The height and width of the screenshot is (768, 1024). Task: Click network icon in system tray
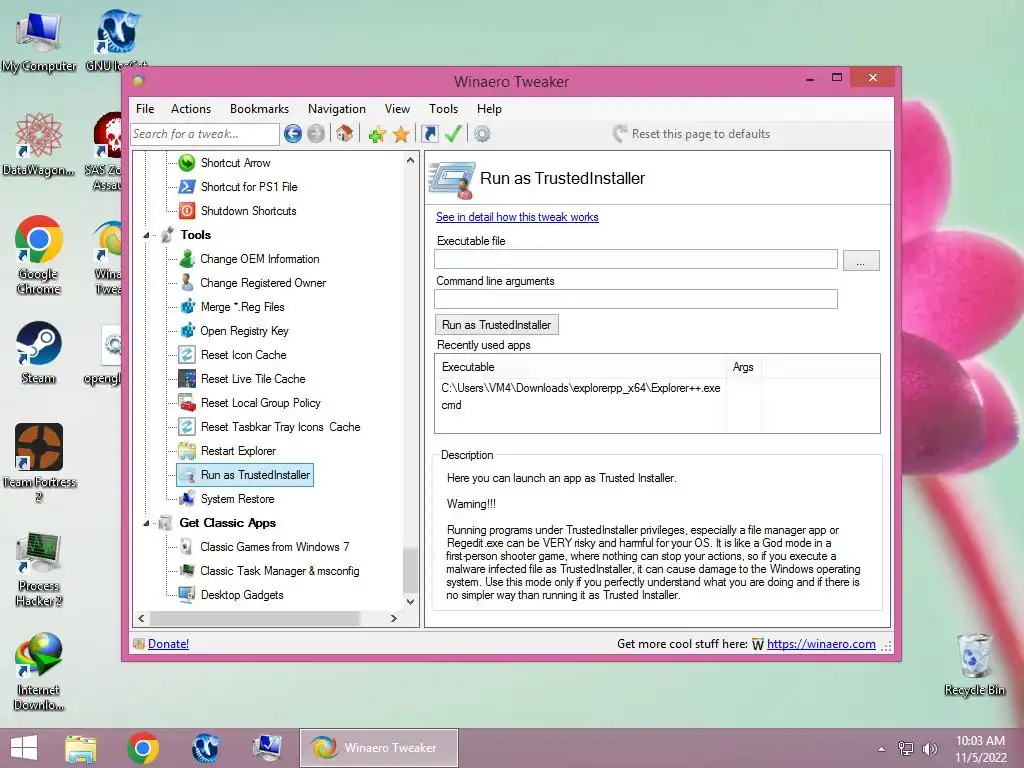pos(906,749)
